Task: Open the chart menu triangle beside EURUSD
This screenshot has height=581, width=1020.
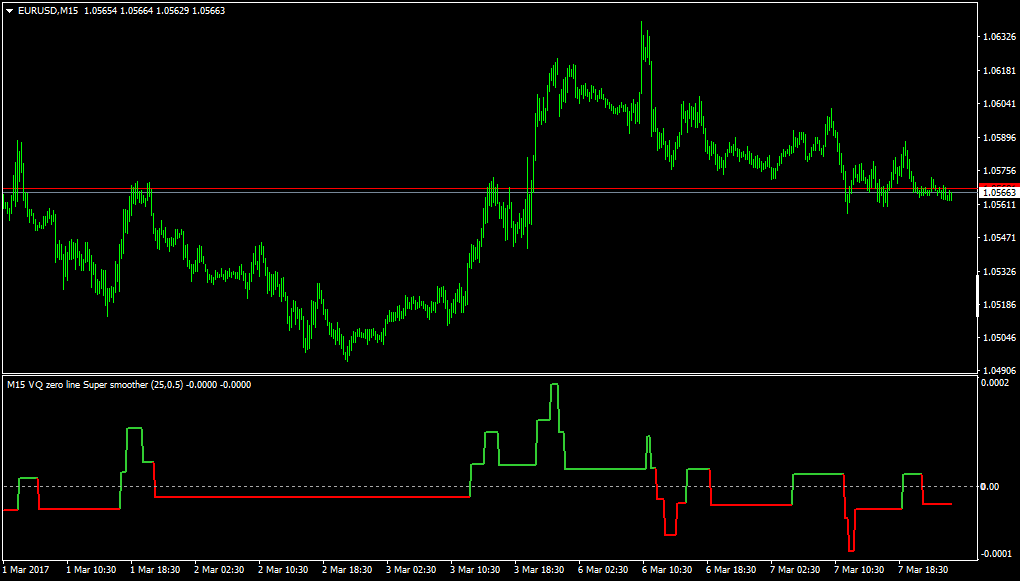Action: point(10,11)
